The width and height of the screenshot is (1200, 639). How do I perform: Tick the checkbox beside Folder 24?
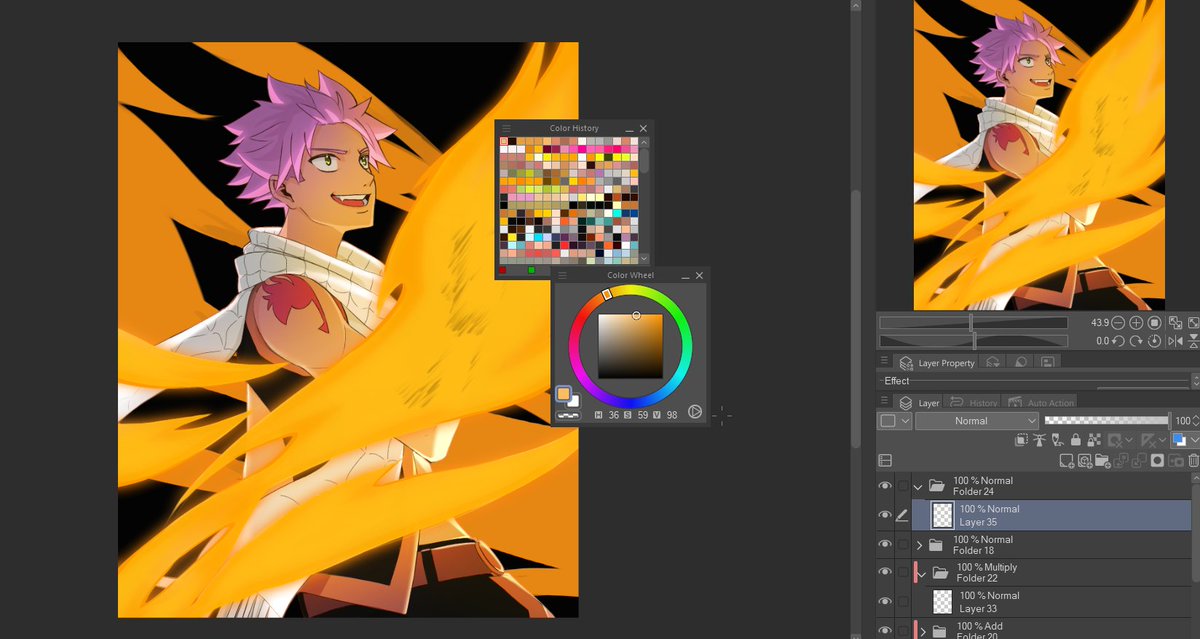[x=903, y=486]
